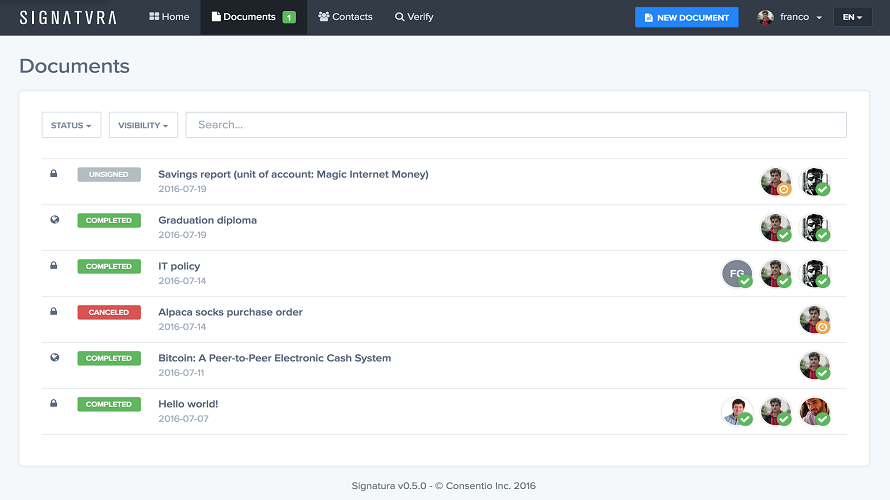Open the Contacts section
890x500 pixels.
coord(345,17)
